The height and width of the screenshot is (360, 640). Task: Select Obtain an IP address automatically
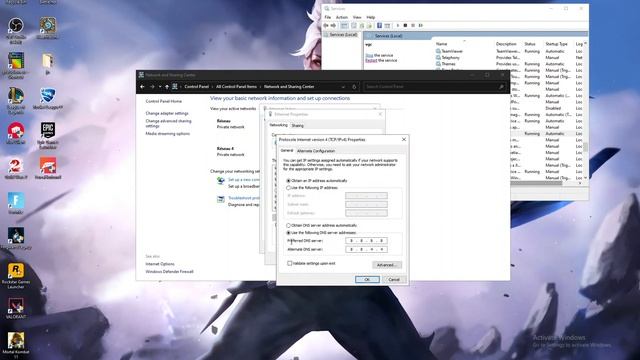tap(288, 180)
